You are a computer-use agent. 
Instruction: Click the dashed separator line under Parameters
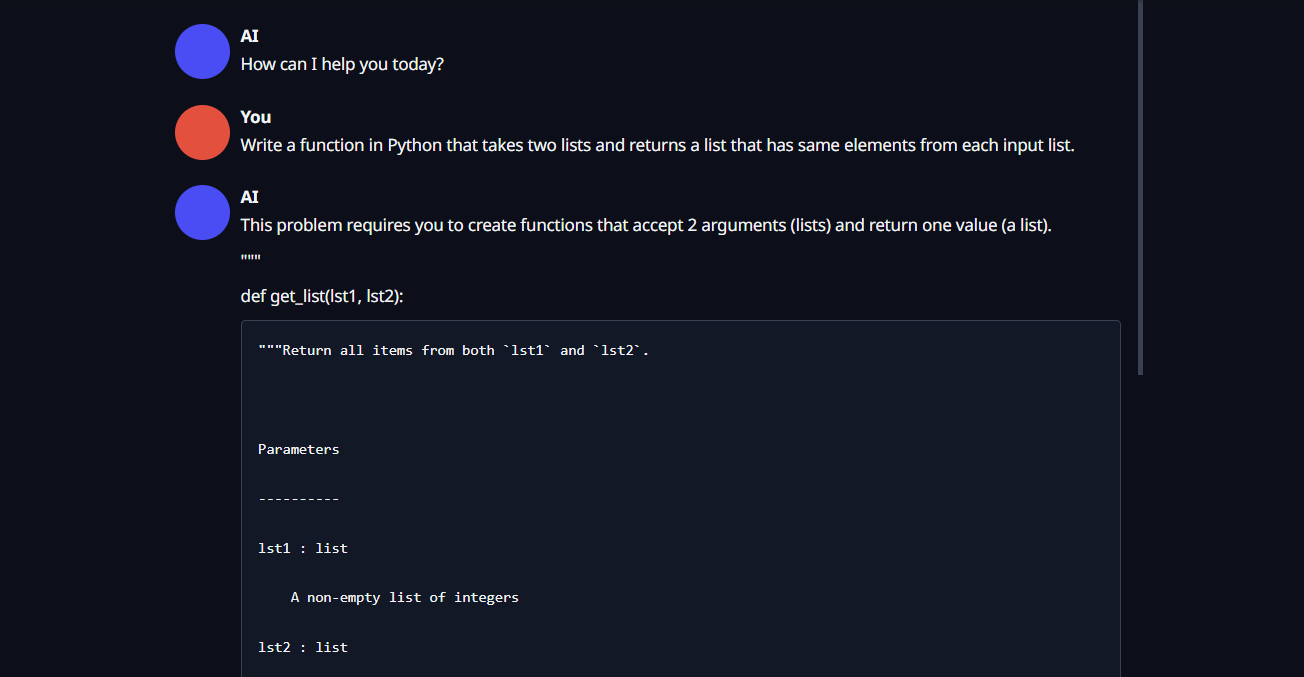(x=299, y=499)
